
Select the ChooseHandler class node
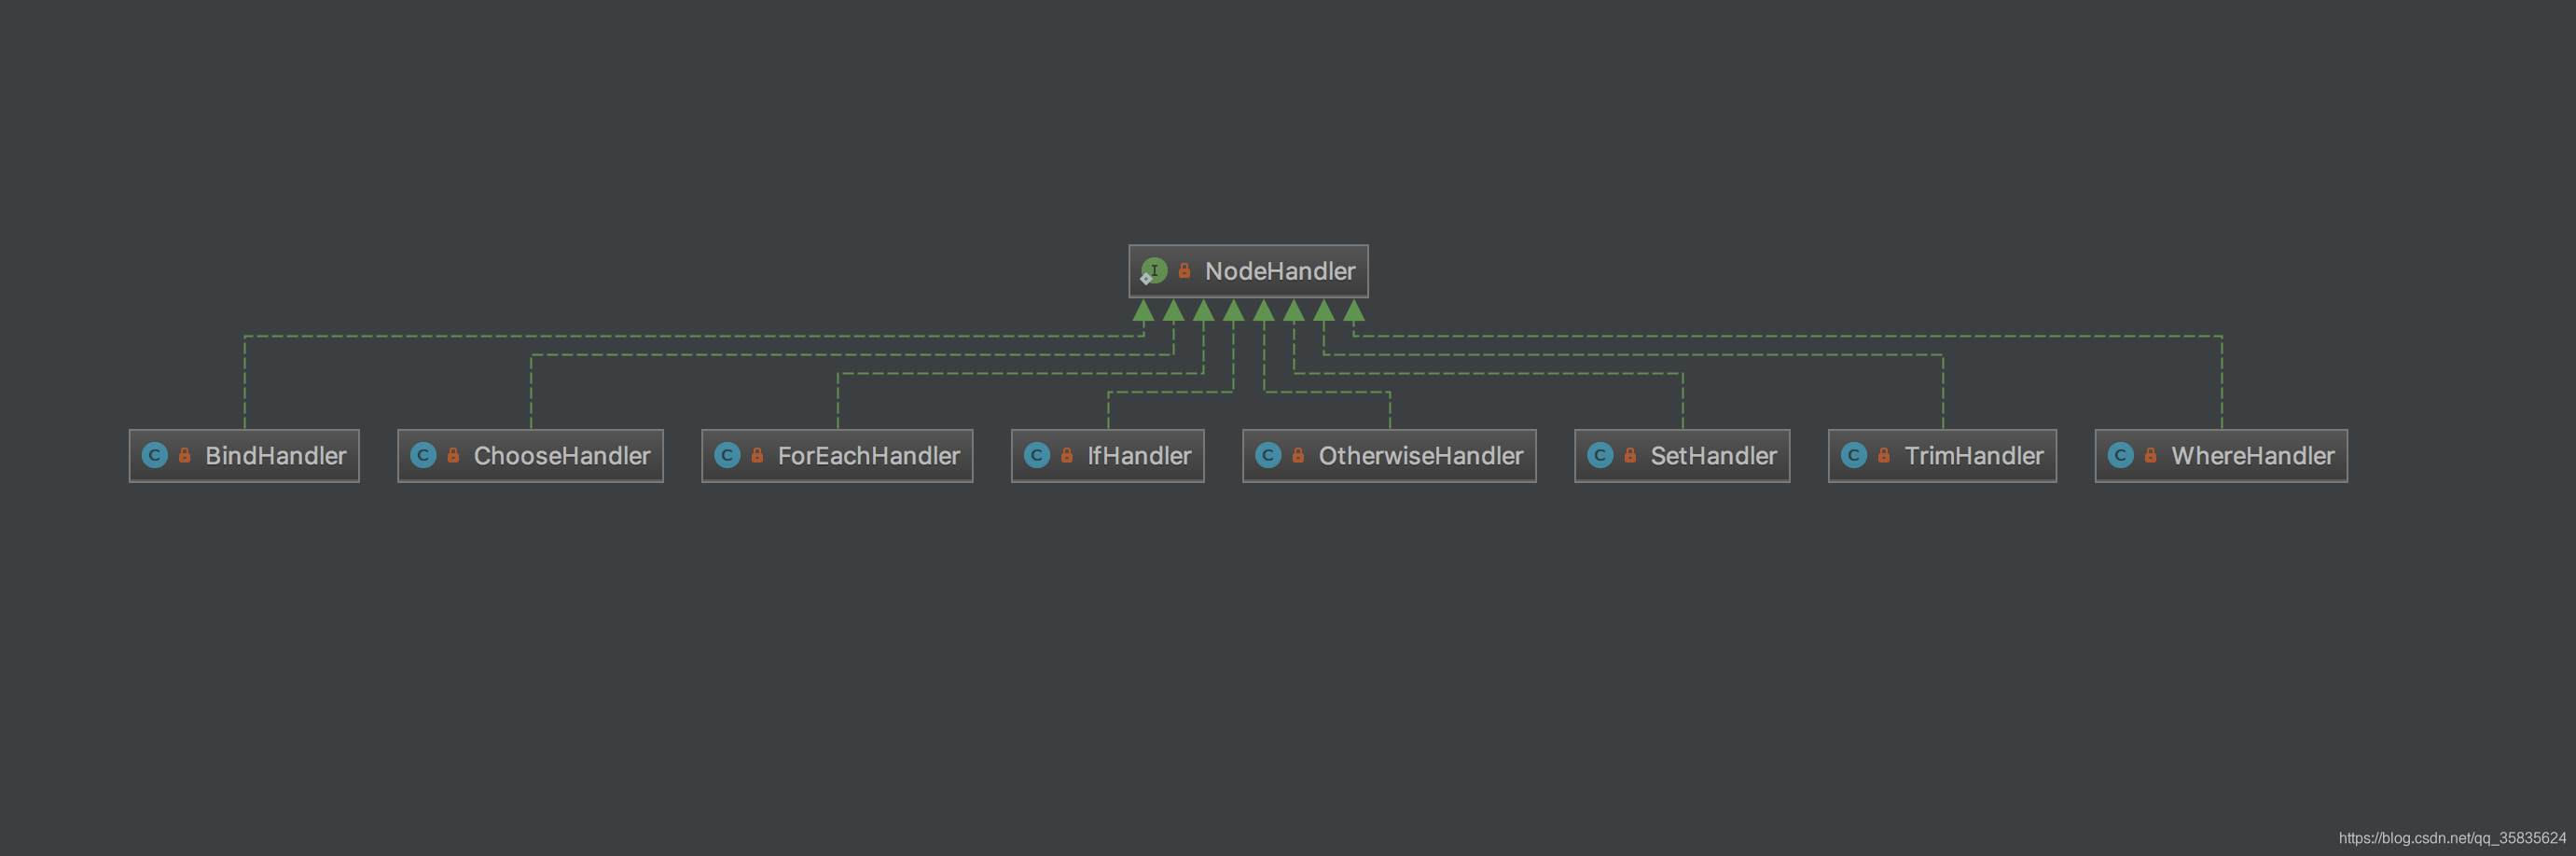tap(530, 456)
